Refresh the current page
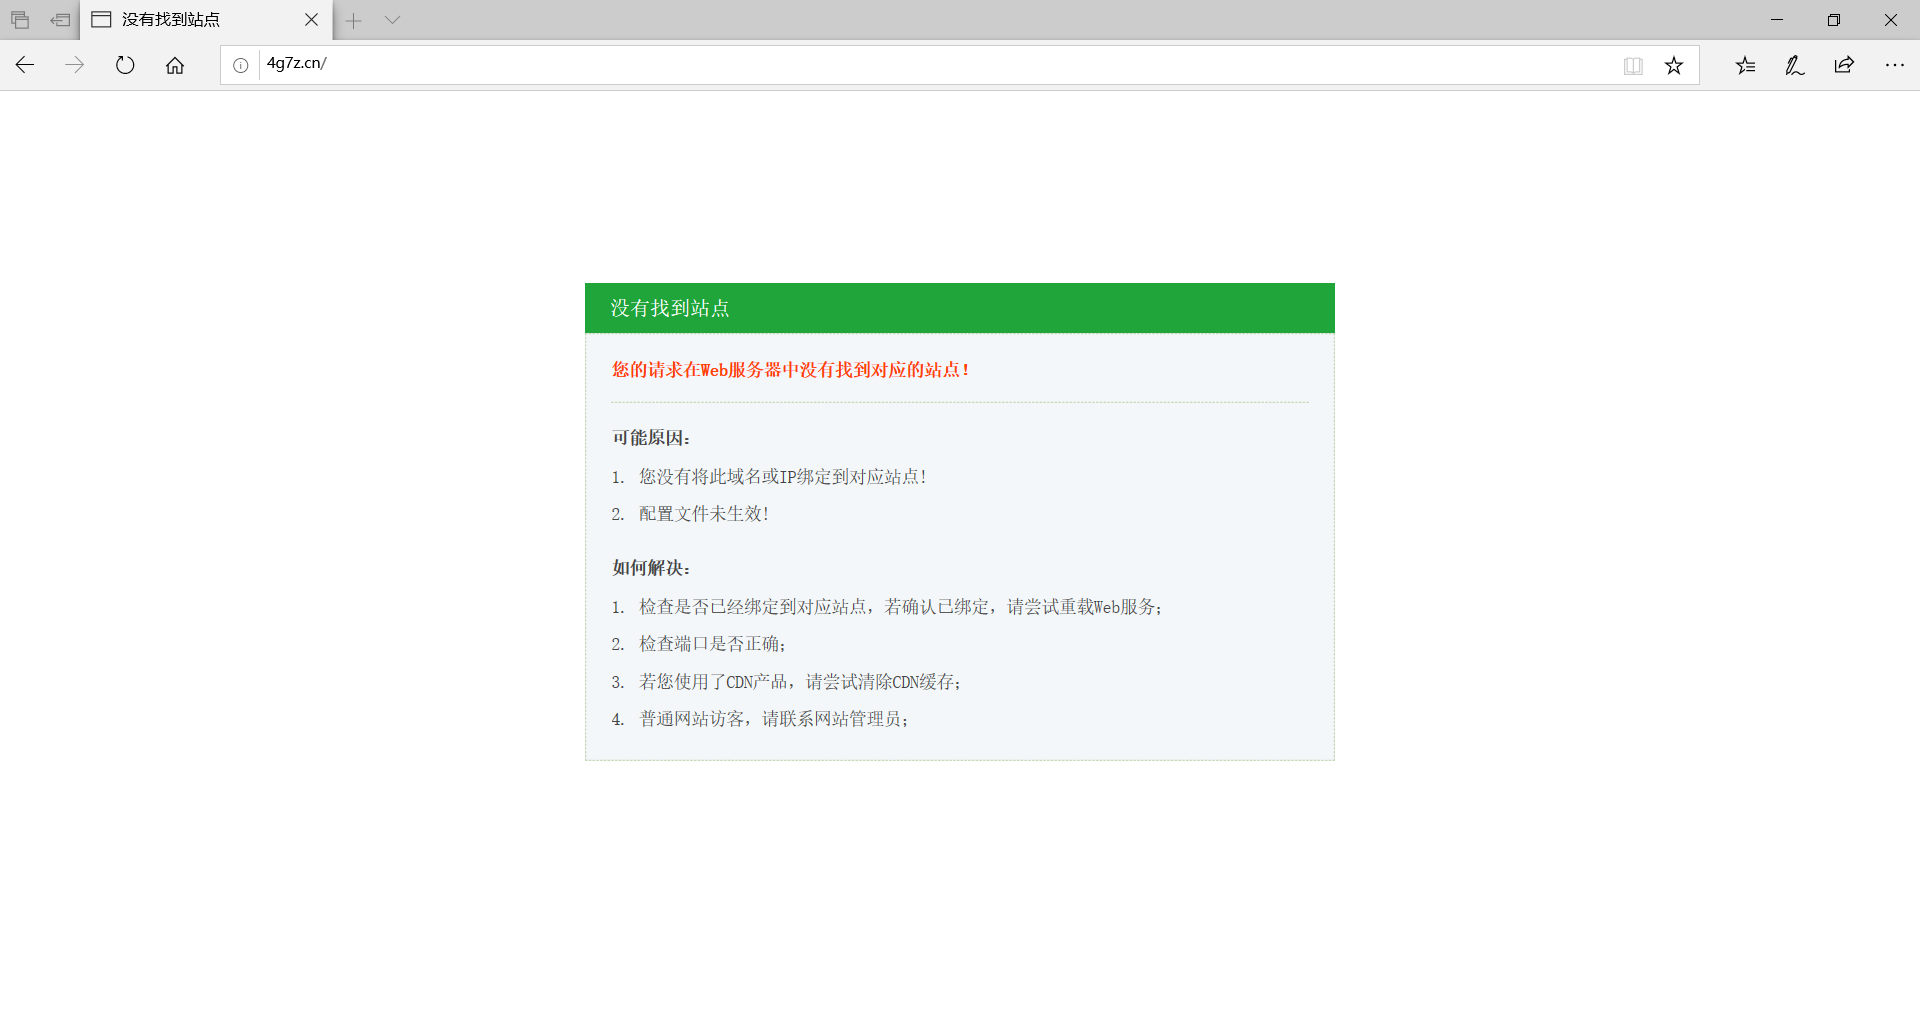1920x1030 pixels. pyautogui.click(x=125, y=65)
